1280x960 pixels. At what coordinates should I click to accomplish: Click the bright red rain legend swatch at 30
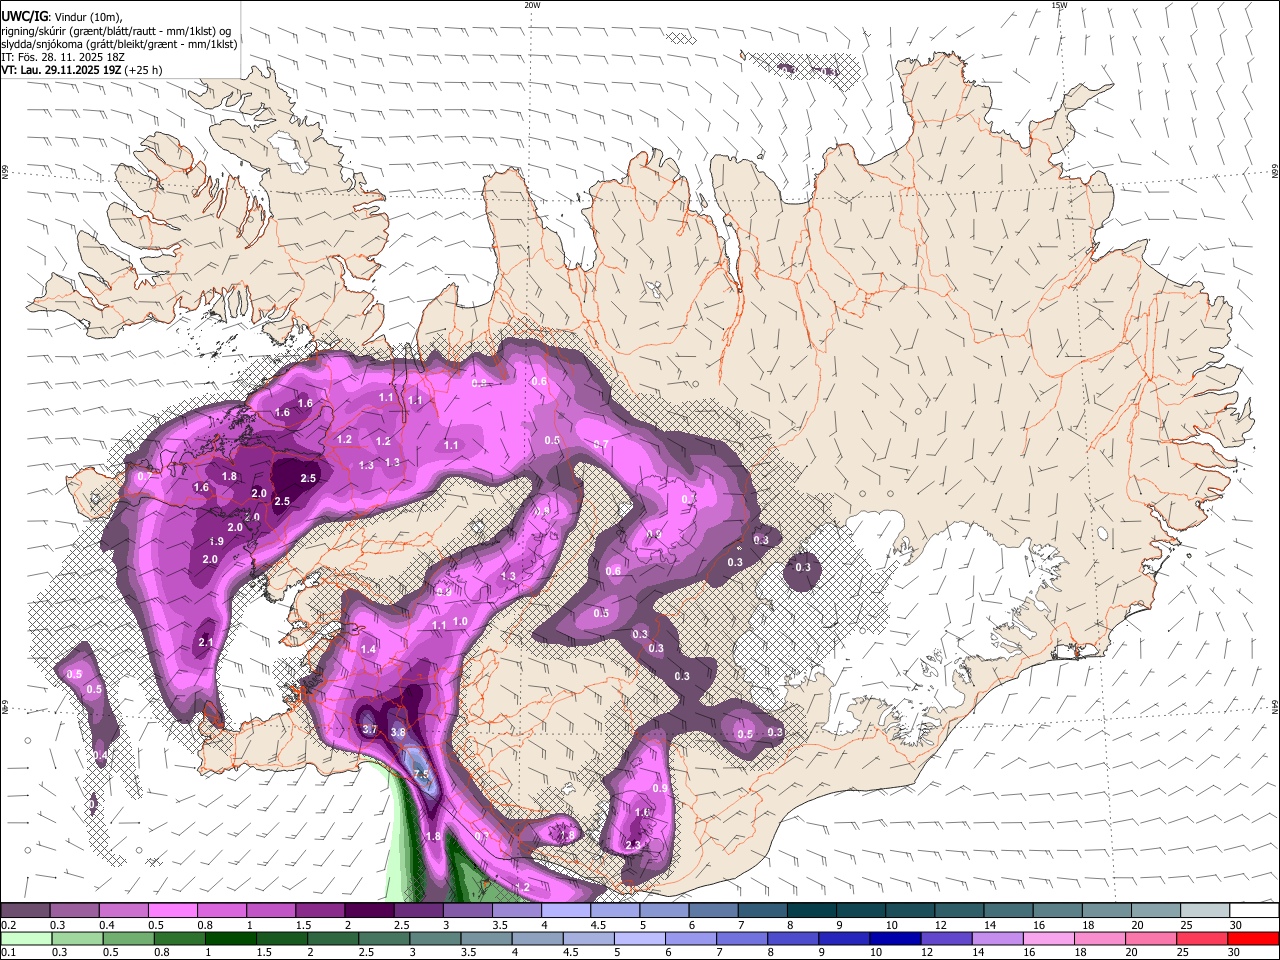(1252, 939)
